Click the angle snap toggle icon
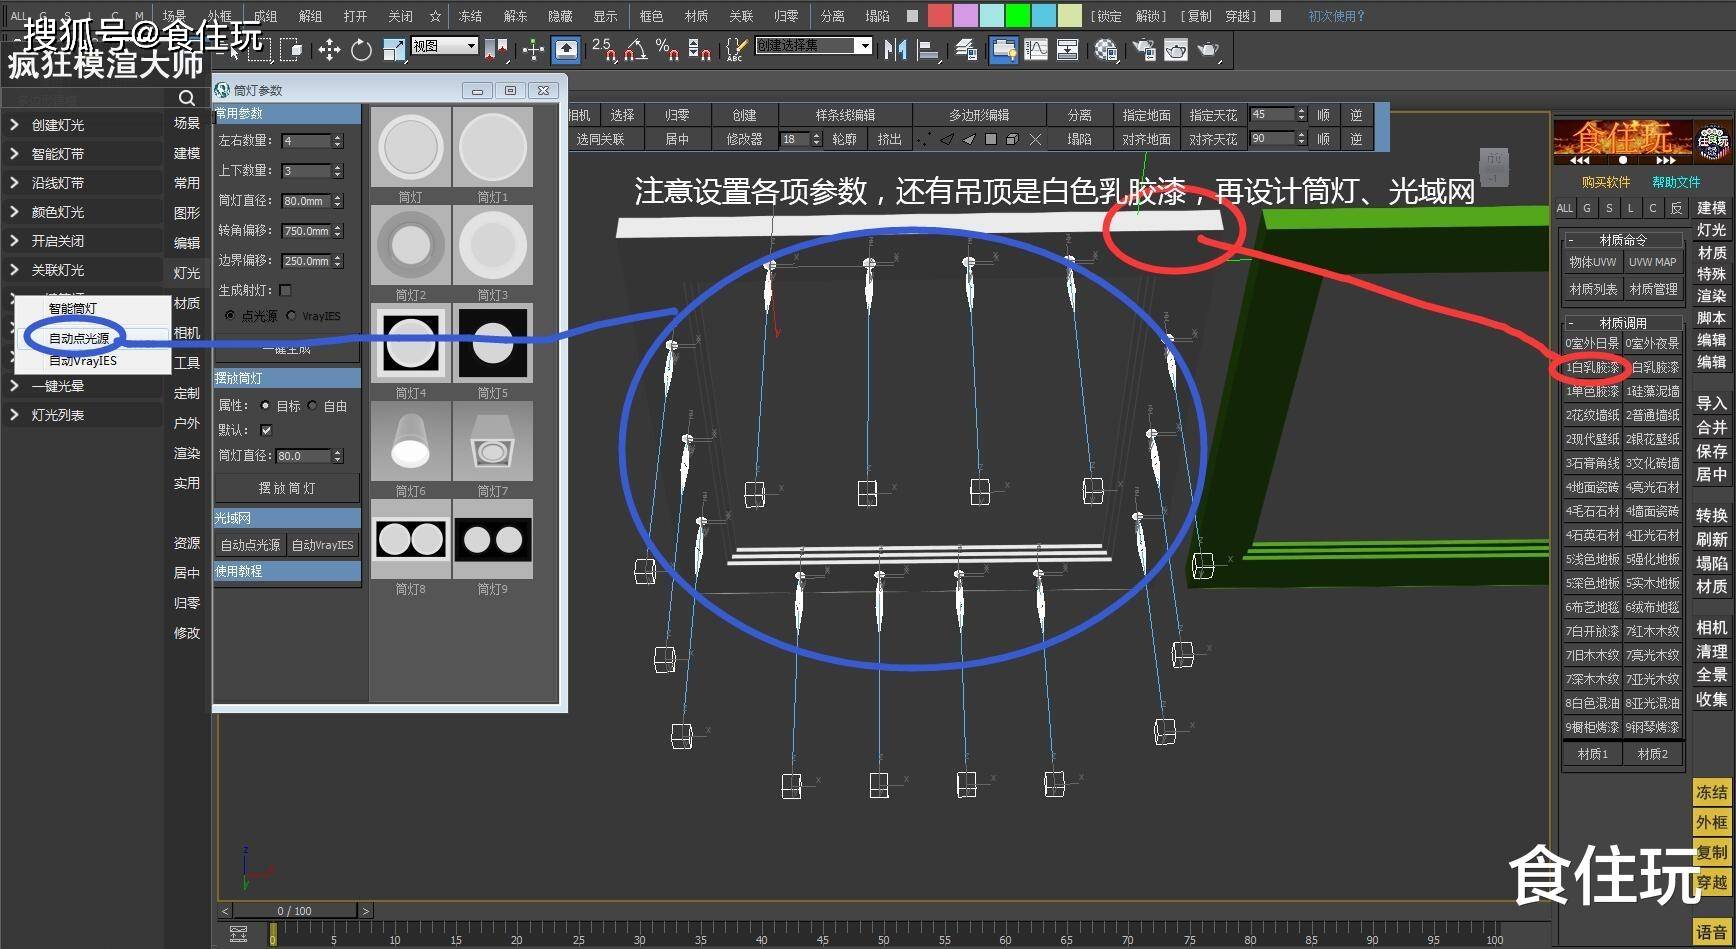1736x949 pixels. [x=635, y=50]
